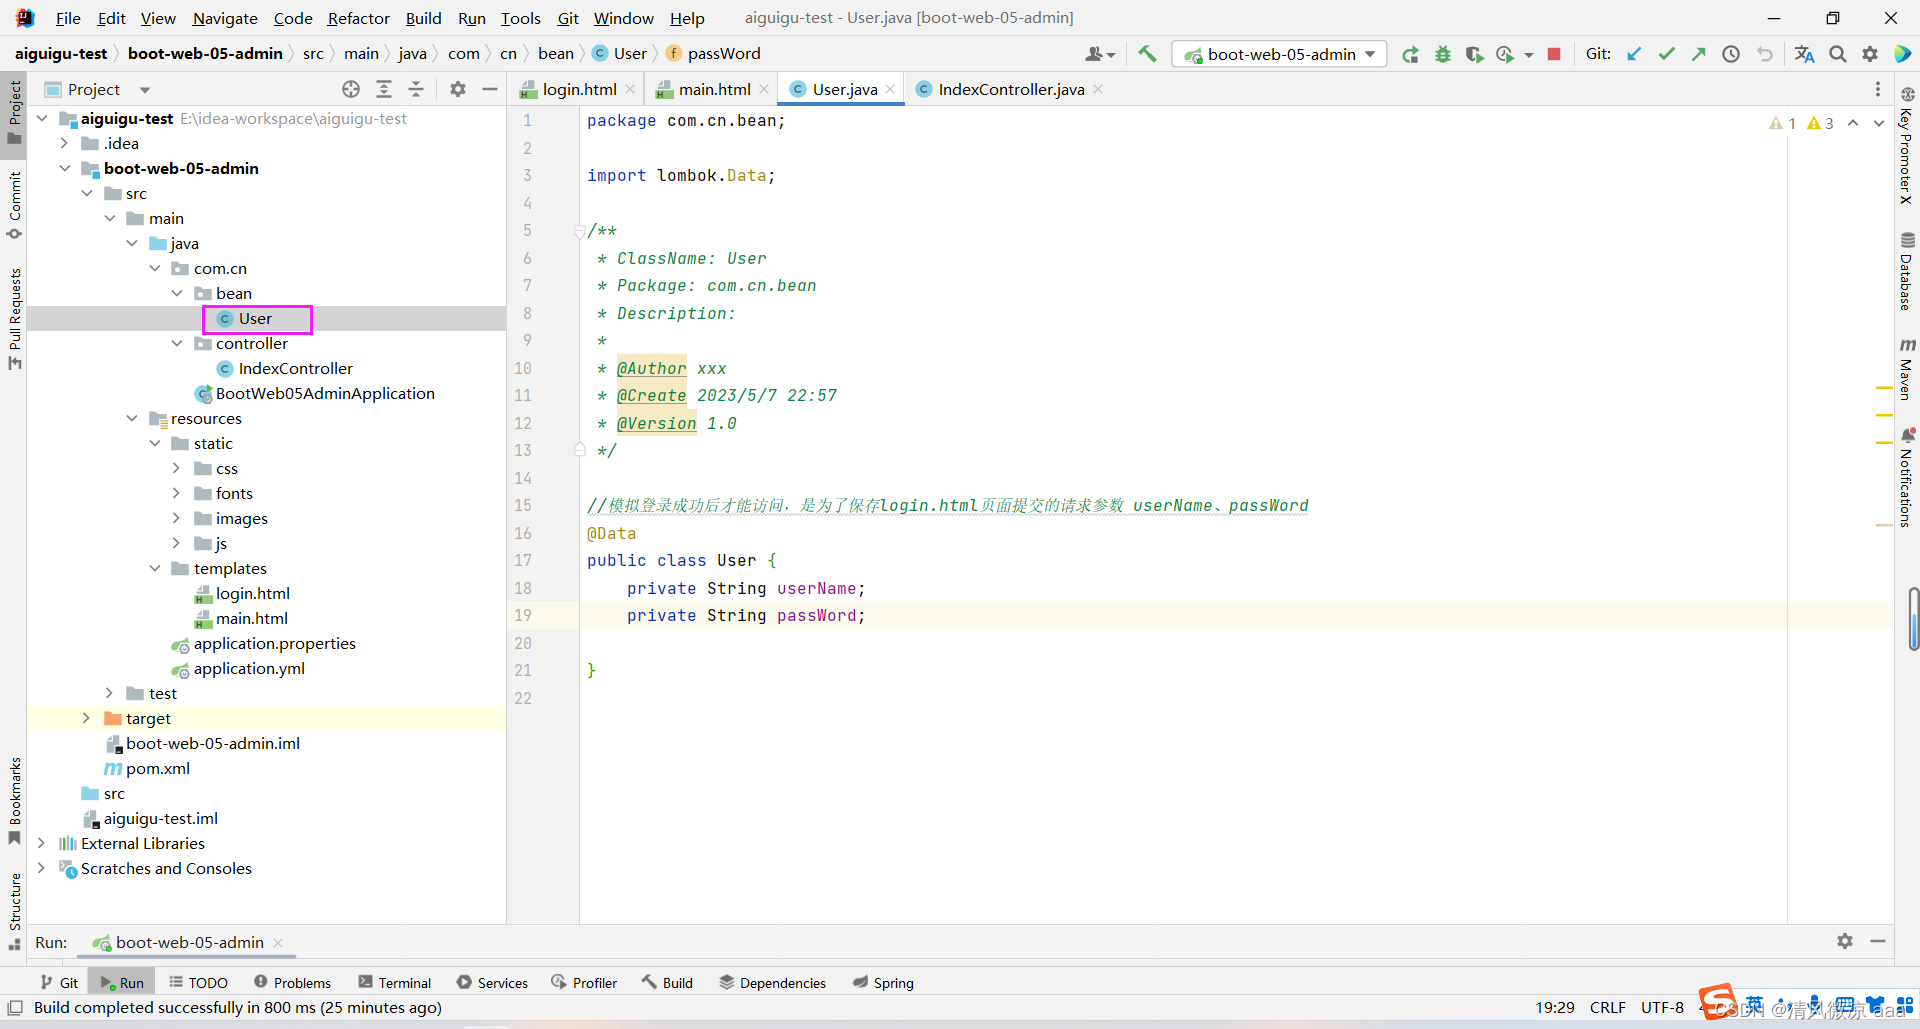Run with coverage icon in toolbar
The image size is (1920, 1029).
[x=1474, y=54]
